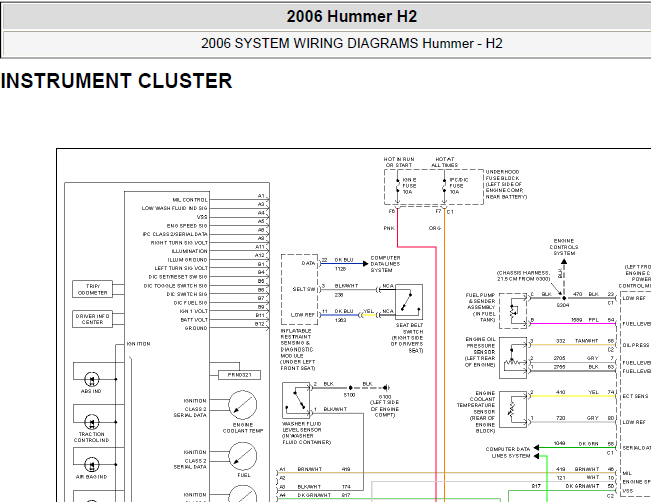The image size is (651, 502).
Task: Click the GROUND label in cluster pin list
Action: pyautogui.click(x=196, y=328)
